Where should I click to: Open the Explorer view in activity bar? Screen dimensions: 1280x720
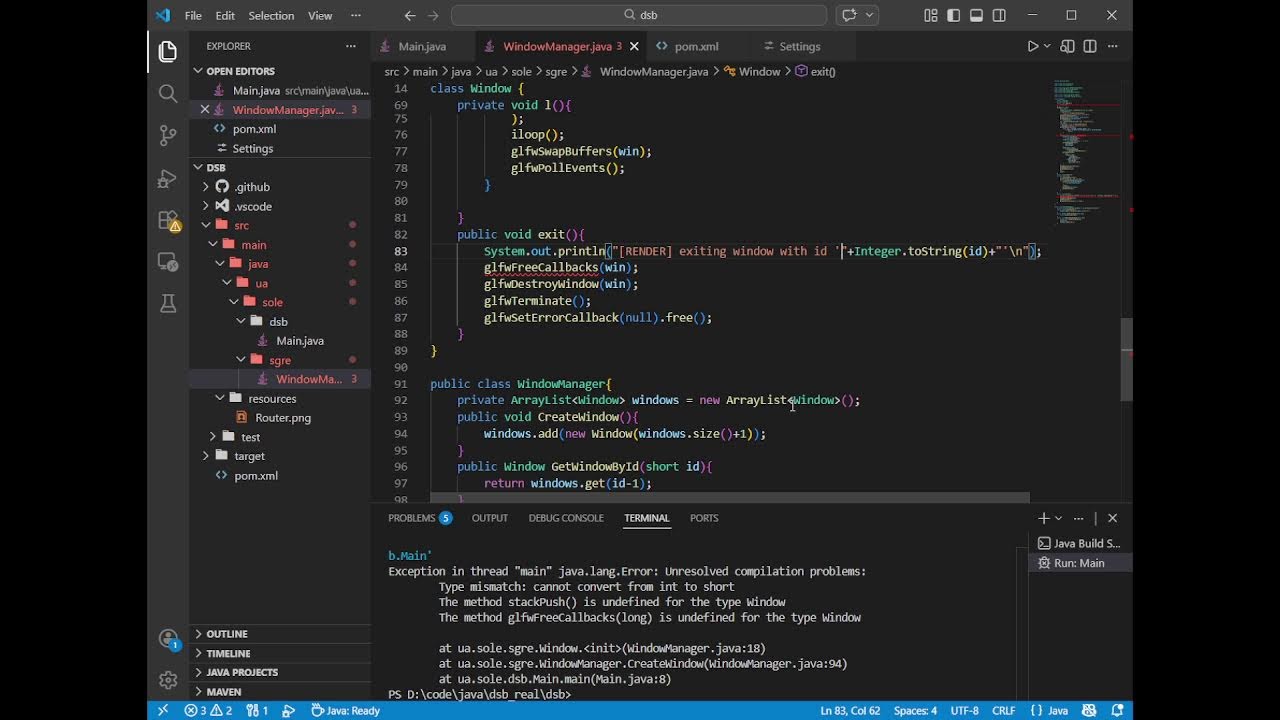coord(167,51)
